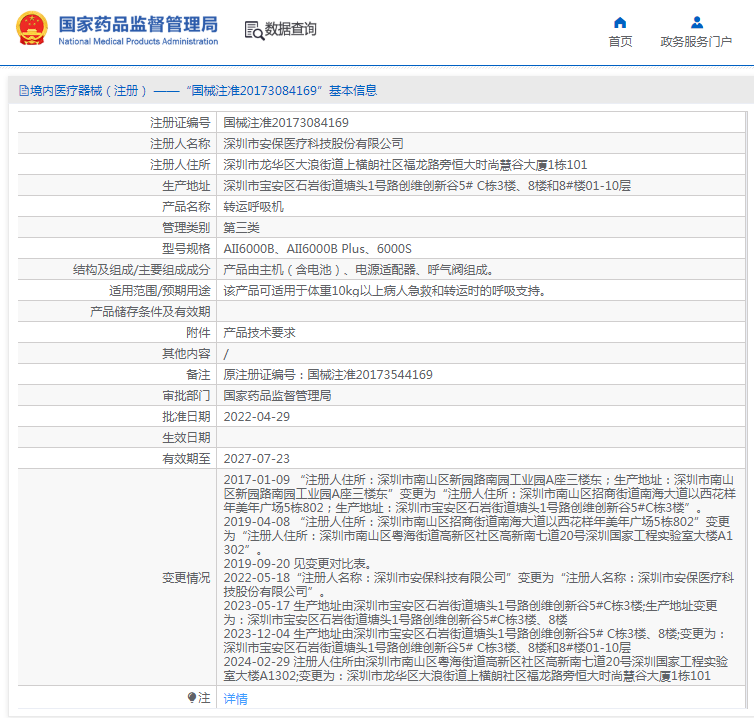Click the 境内医疗器械（注册）breadcrumb heading
The width and height of the screenshot is (754, 718).
click(x=90, y=91)
